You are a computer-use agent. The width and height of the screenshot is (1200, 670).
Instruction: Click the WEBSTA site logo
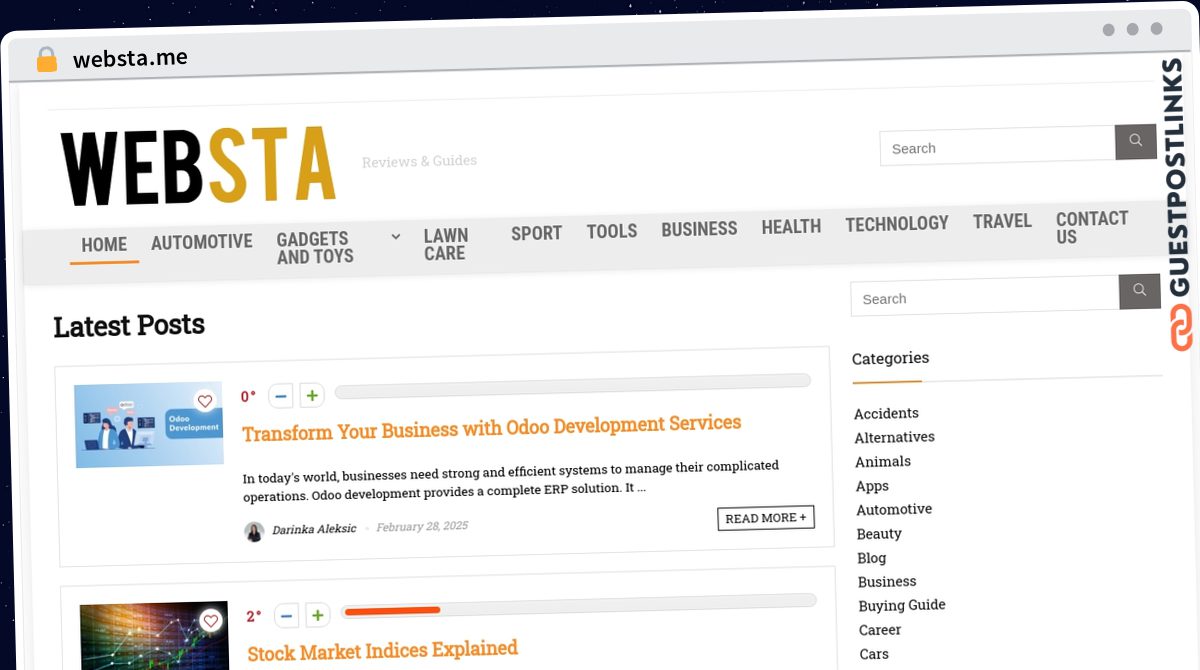[197, 166]
